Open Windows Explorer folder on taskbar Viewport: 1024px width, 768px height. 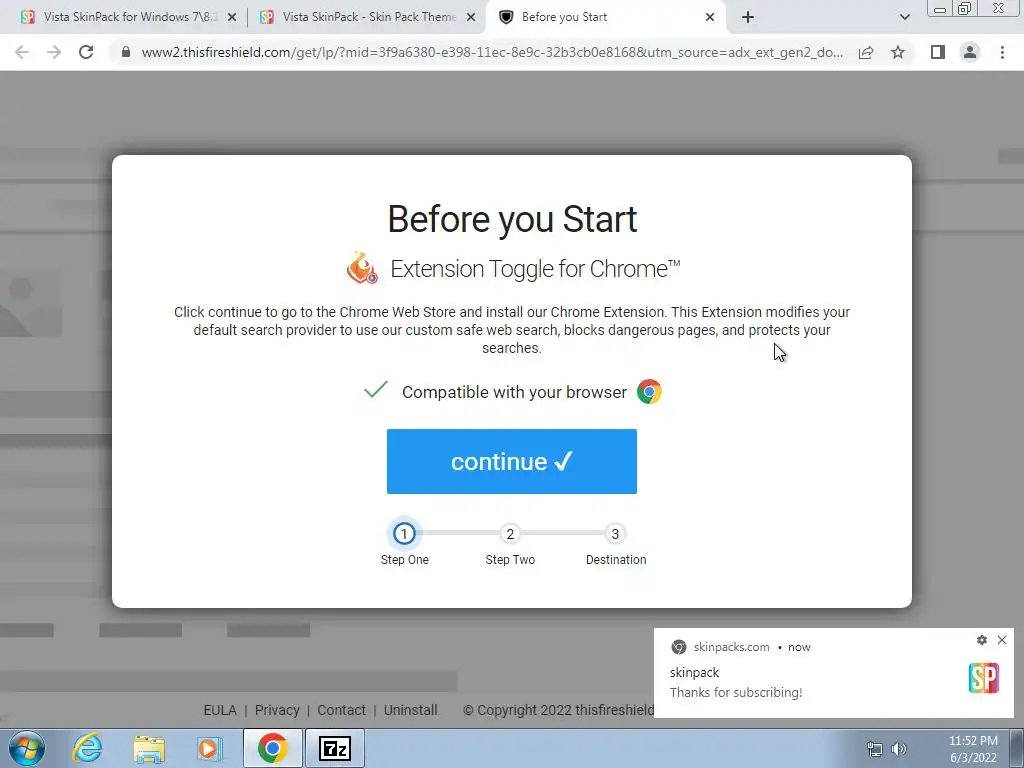pyautogui.click(x=149, y=748)
